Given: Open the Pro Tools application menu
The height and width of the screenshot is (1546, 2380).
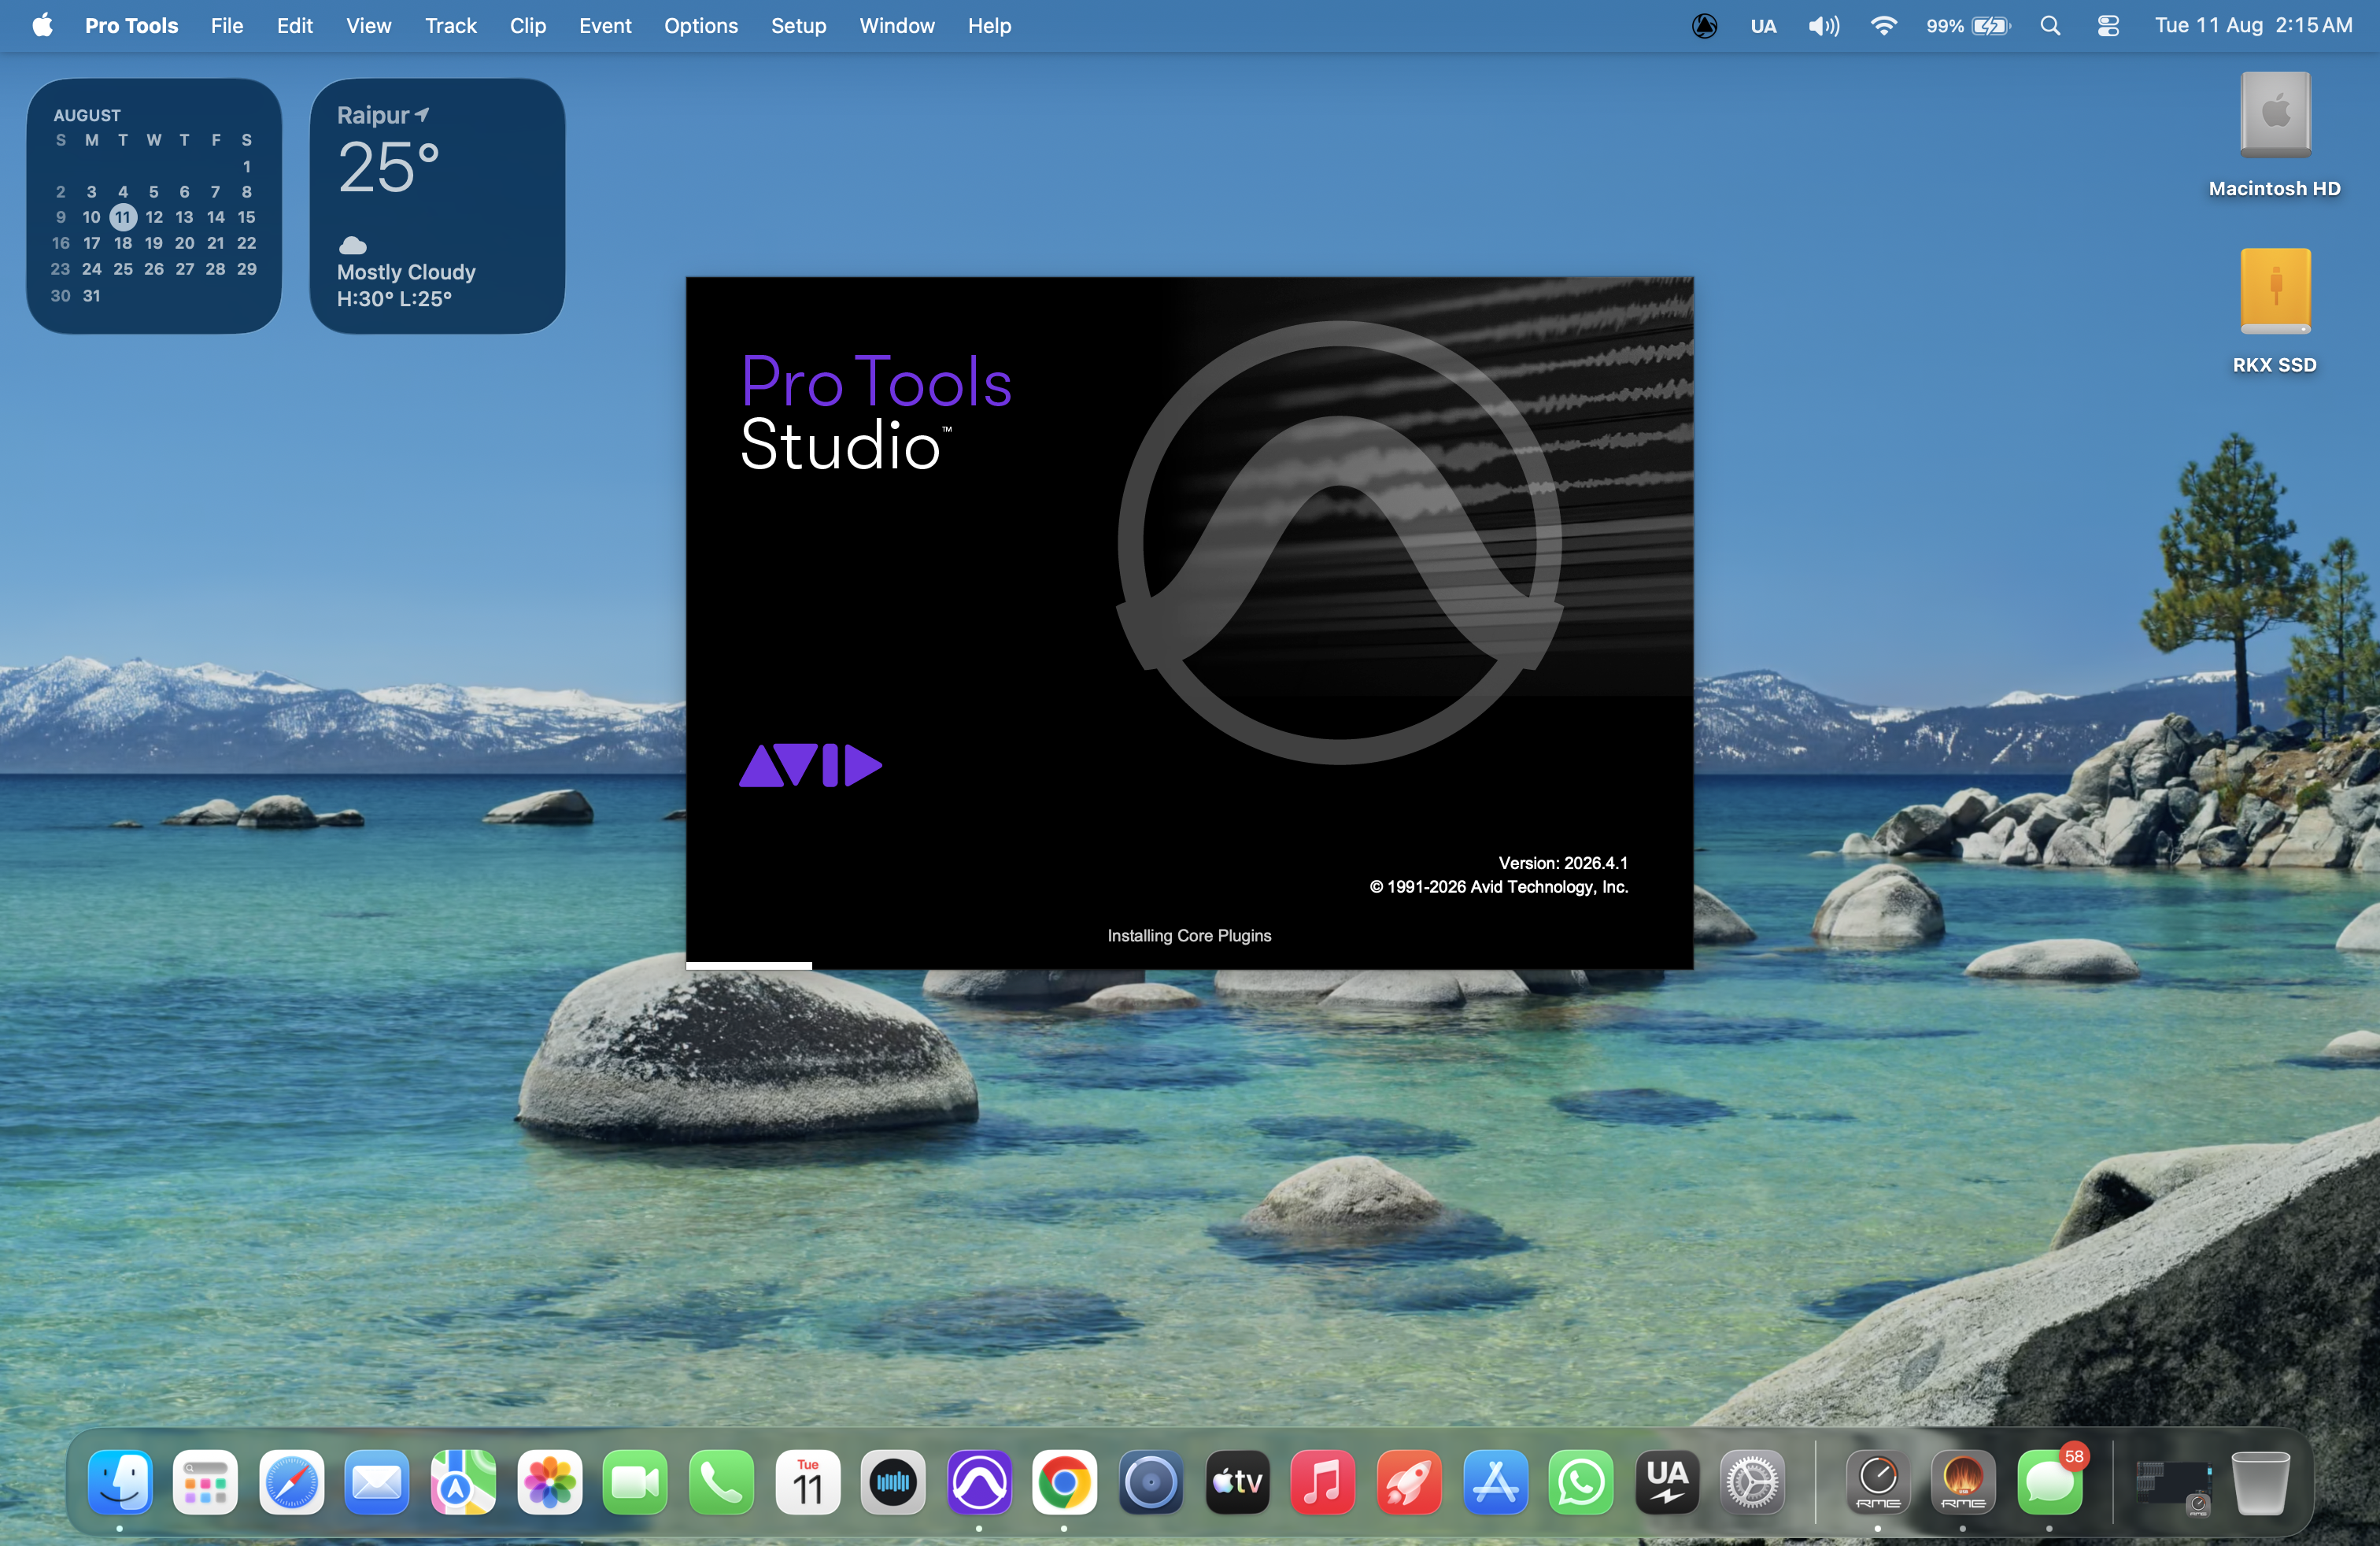Looking at the screenshot, I should coord(131,25).
